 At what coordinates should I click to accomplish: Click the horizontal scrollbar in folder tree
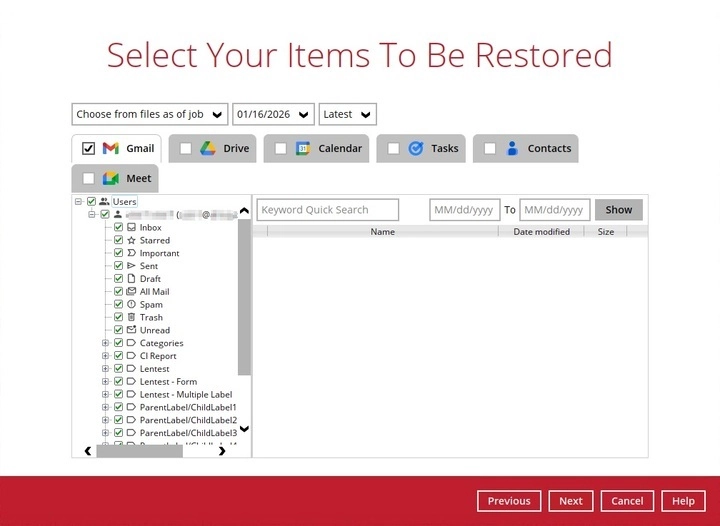139,451
